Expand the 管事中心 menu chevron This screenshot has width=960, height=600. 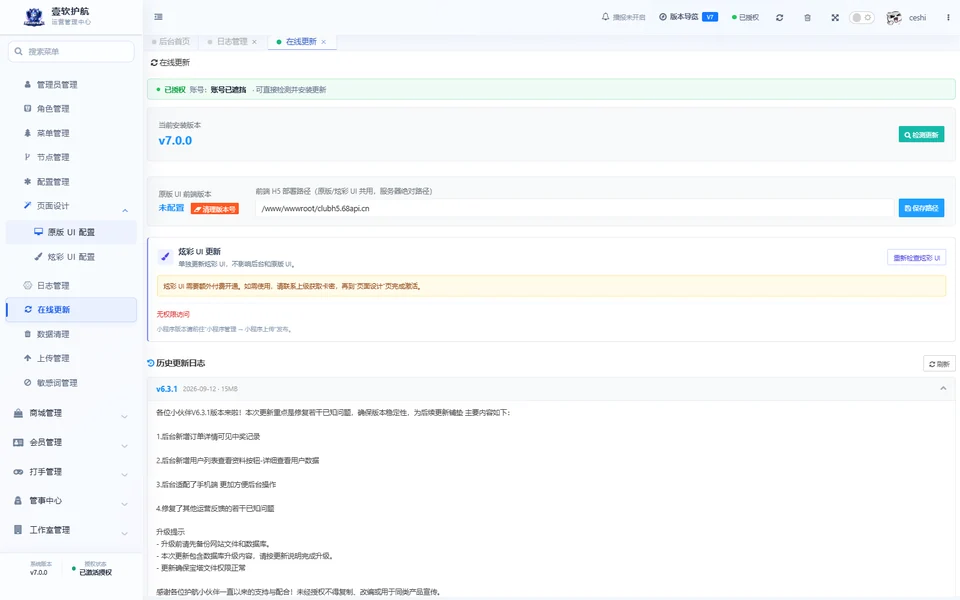pyautogui.click(x=124, y=504)
